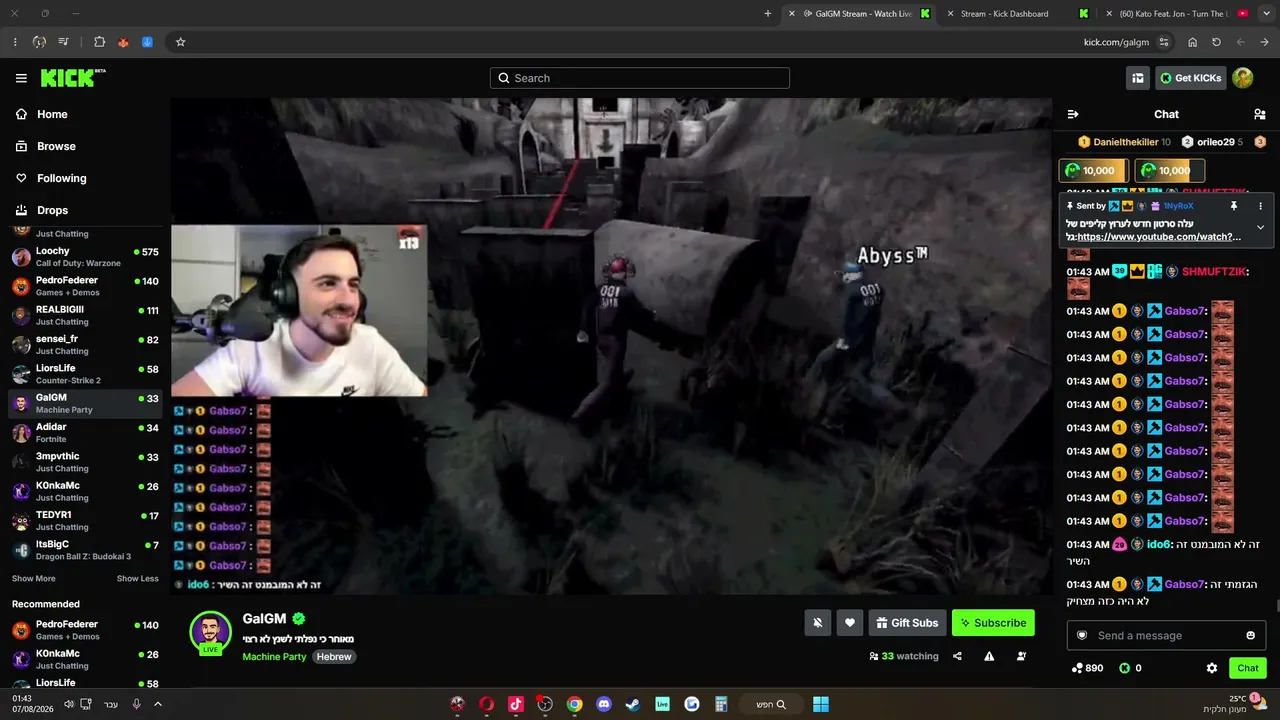Reload the page in the browser
The image size is (1280, 720).
(x=1216, y=42)
